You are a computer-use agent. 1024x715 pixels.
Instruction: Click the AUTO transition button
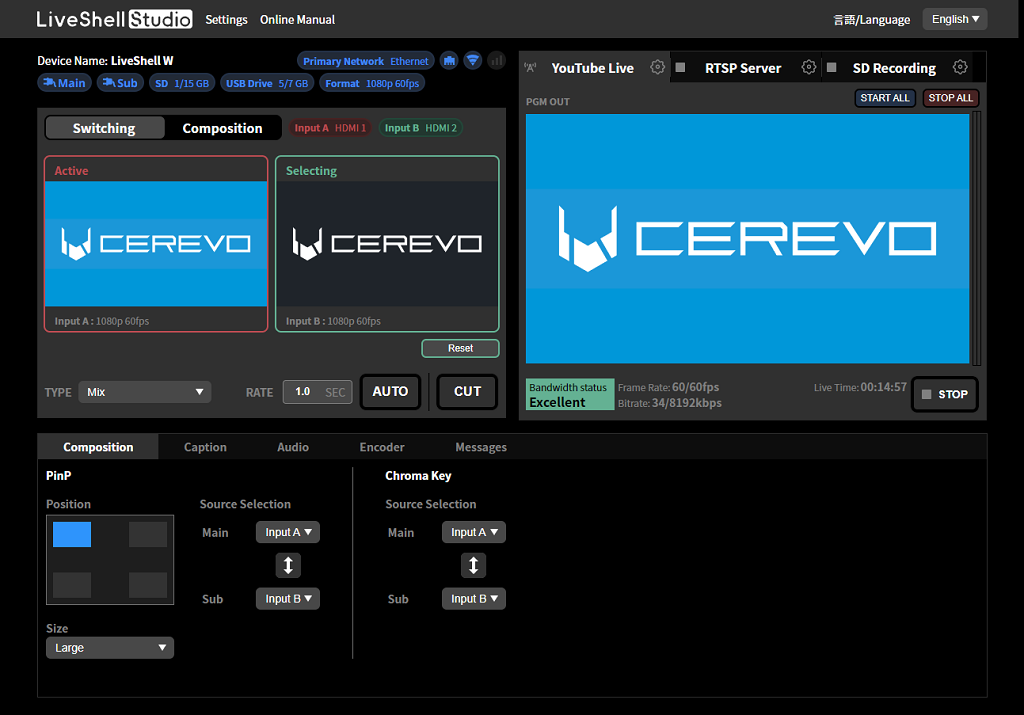click(390, 392)
